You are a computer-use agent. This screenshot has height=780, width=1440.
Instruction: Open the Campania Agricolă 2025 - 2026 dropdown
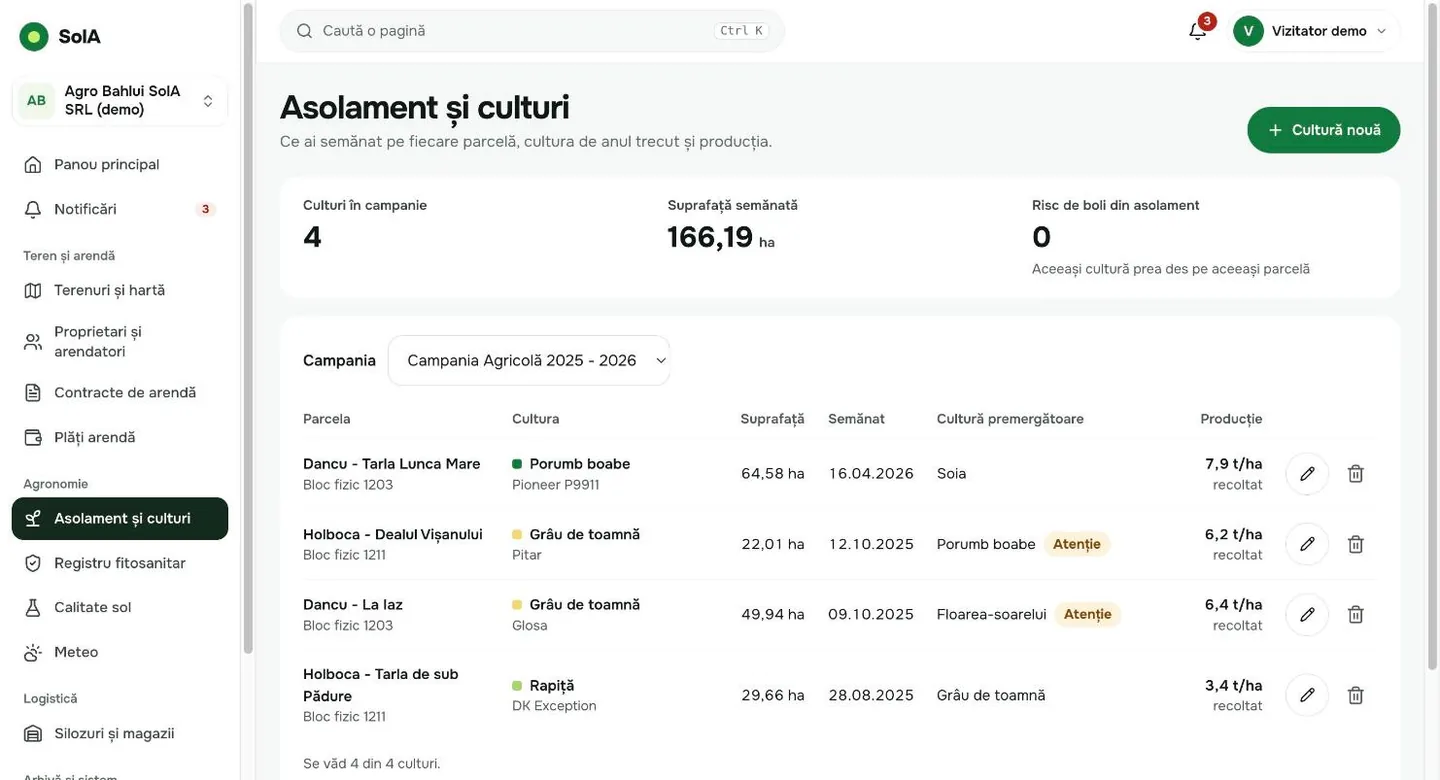(529, 360)
